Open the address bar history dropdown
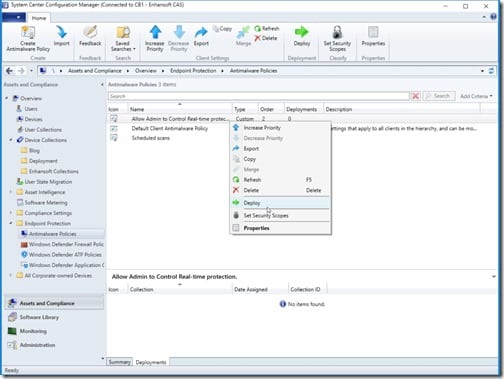Image resolution: width=504 pixels, height=379 pixels. (x=482, y=71)
